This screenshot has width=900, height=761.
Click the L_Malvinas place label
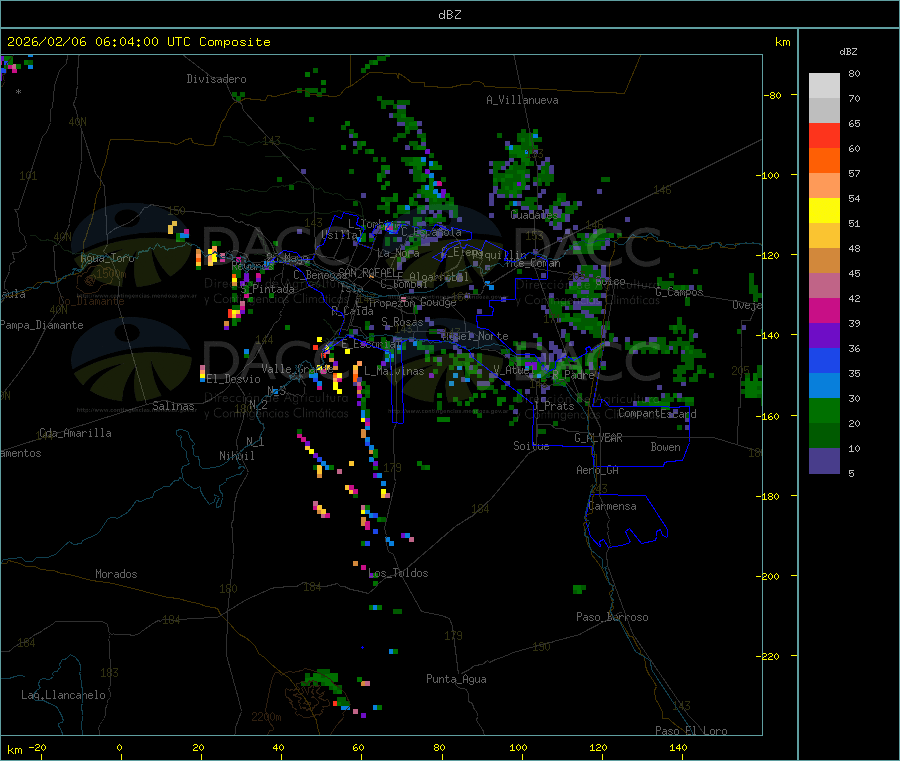[x=394, y=371]
